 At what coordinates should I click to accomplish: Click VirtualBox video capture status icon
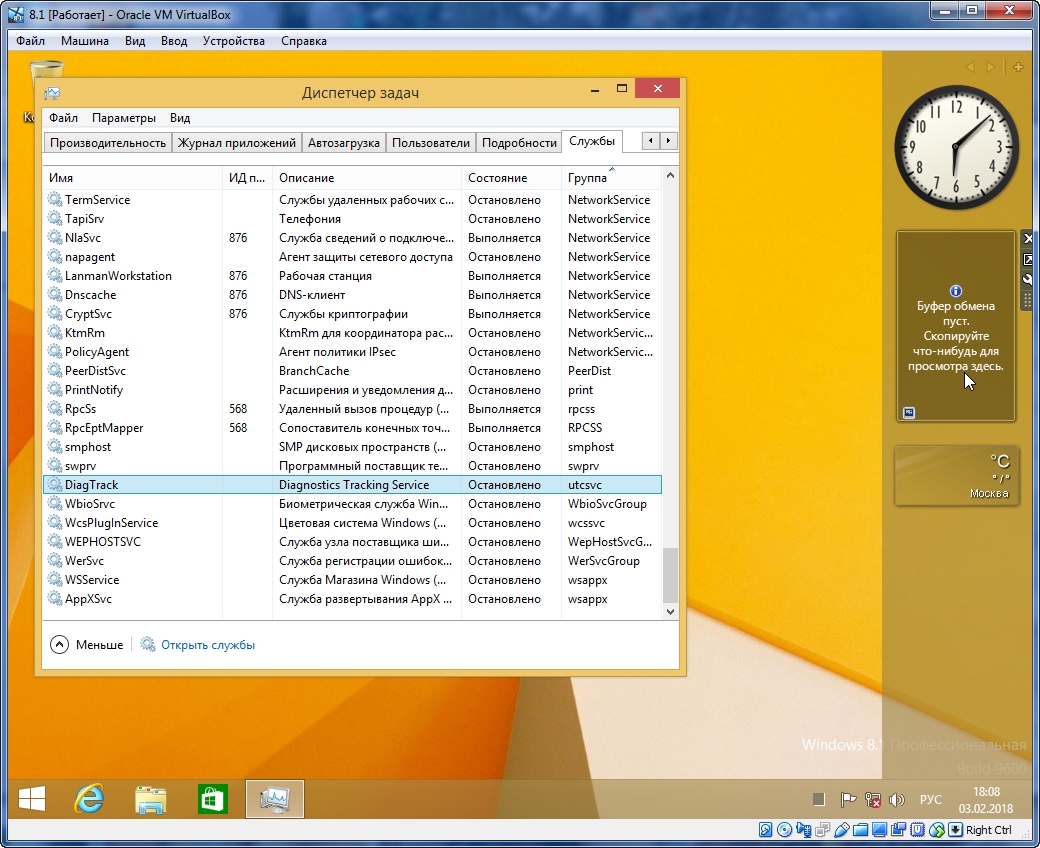(899, 829)
